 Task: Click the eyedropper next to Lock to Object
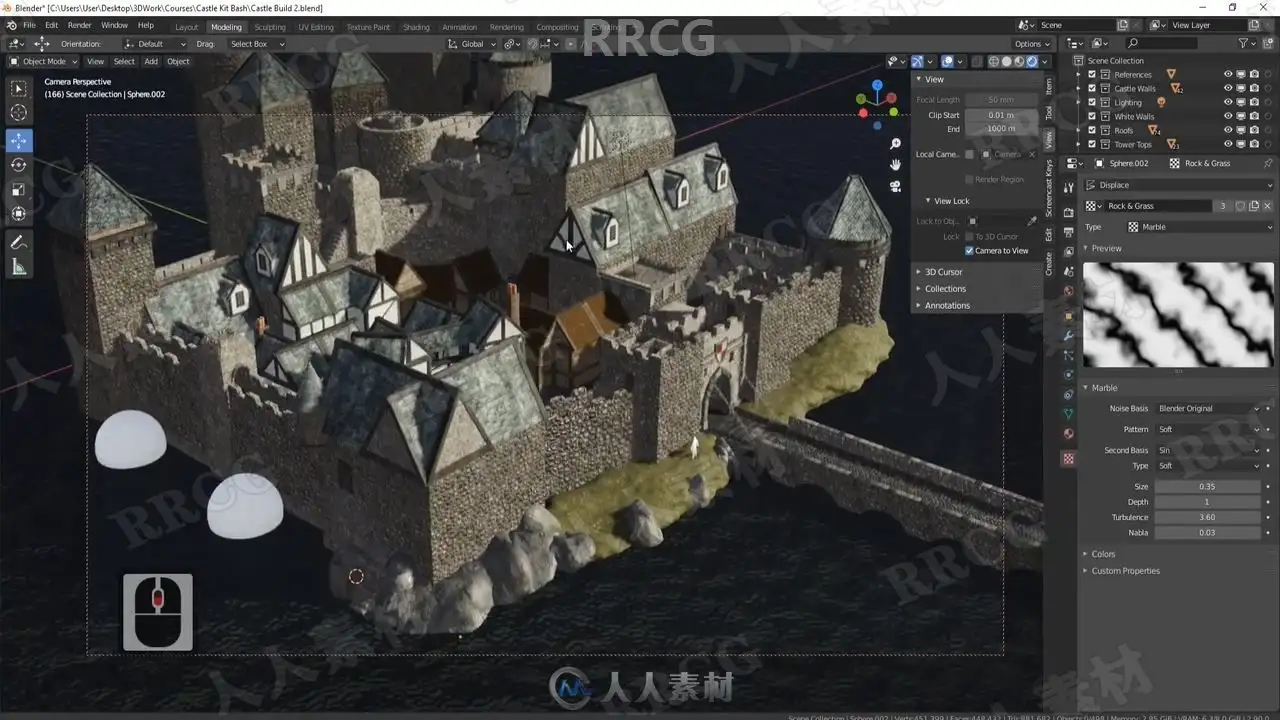tap(1032, 221)
